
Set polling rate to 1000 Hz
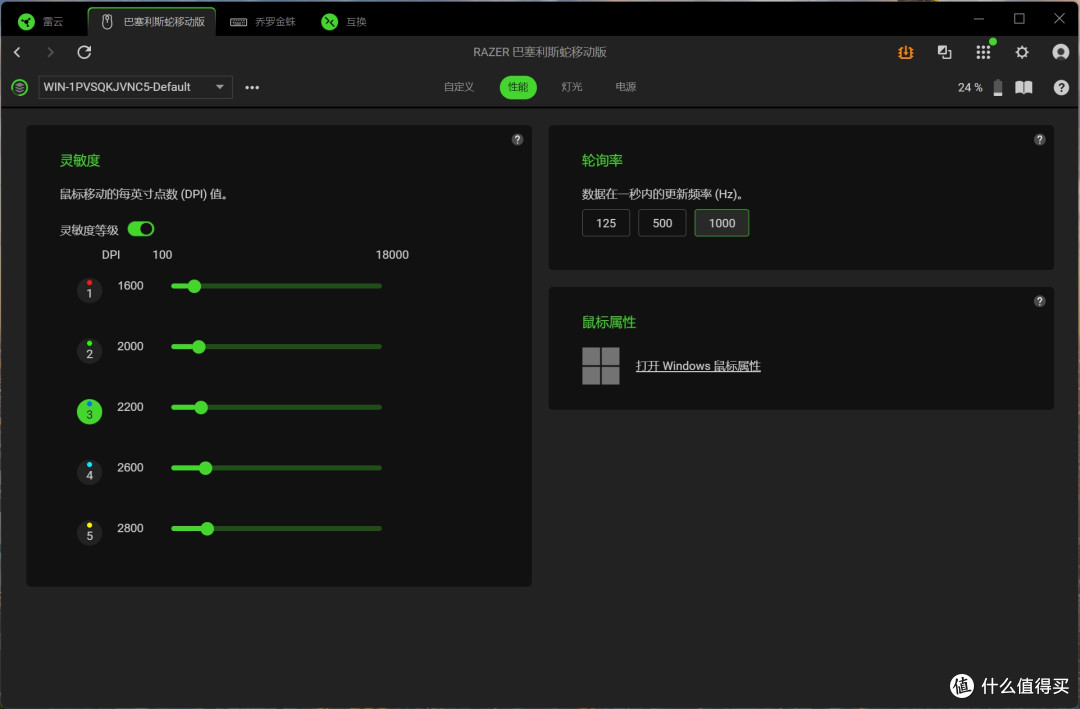[x=722, y=223]
